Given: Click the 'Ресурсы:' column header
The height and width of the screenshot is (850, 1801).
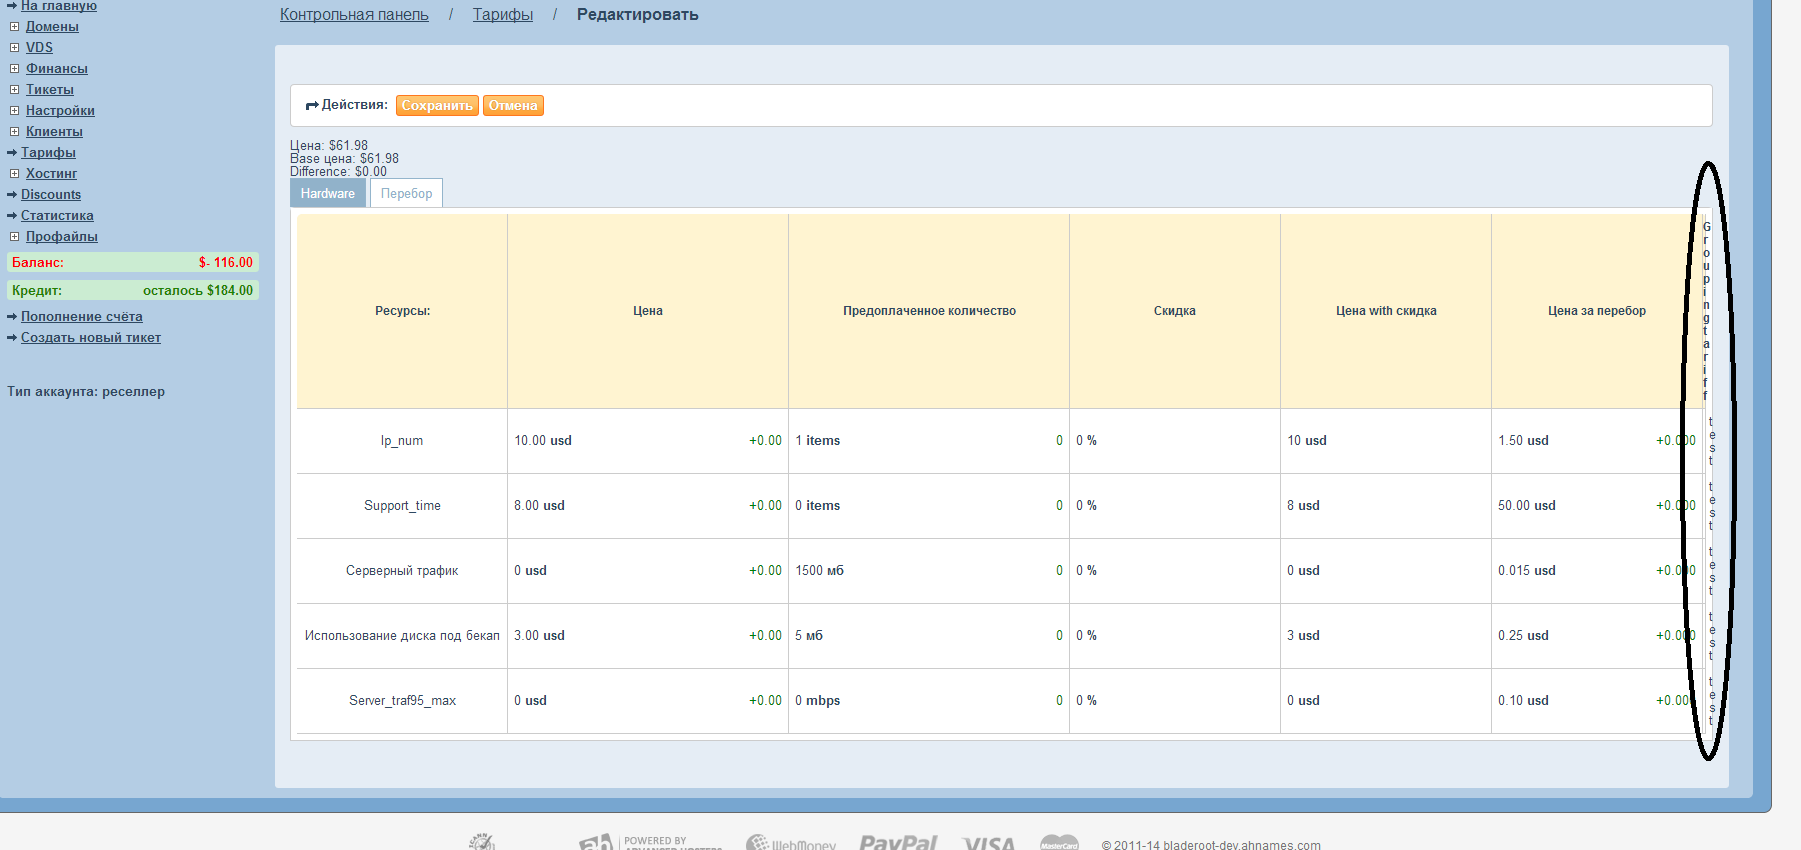Looking at the screenshot, I should point(402,311).
